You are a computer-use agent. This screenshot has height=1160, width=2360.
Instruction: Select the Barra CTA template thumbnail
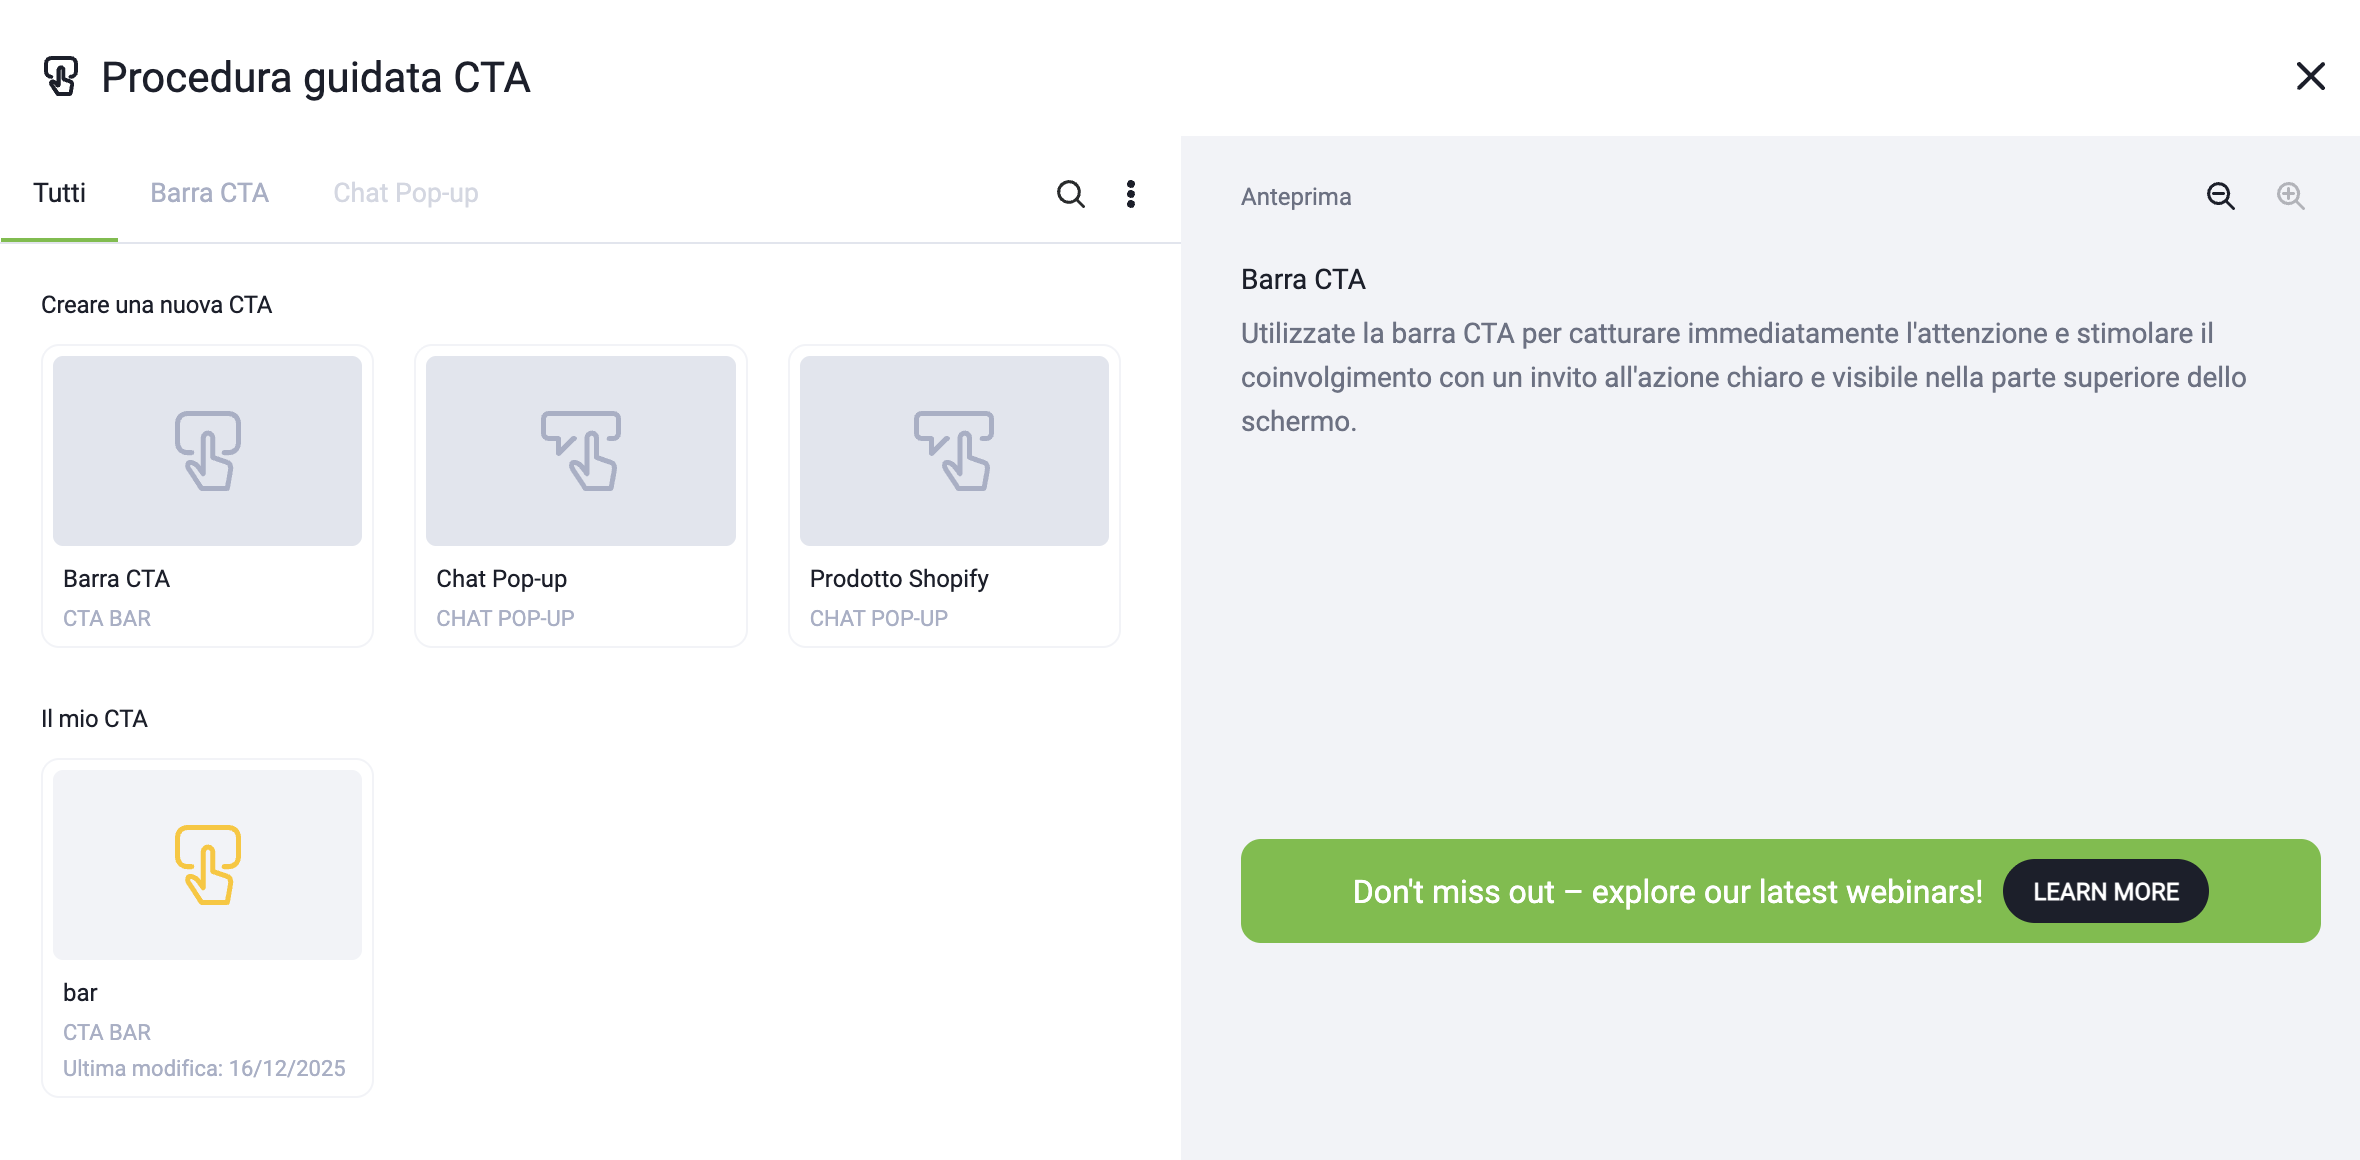(207, 451)
